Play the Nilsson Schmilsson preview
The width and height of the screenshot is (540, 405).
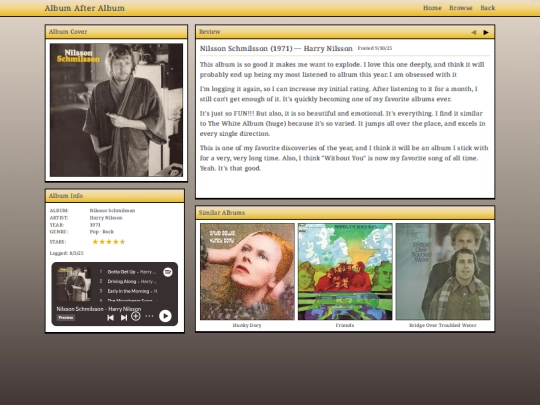point(165,316)
